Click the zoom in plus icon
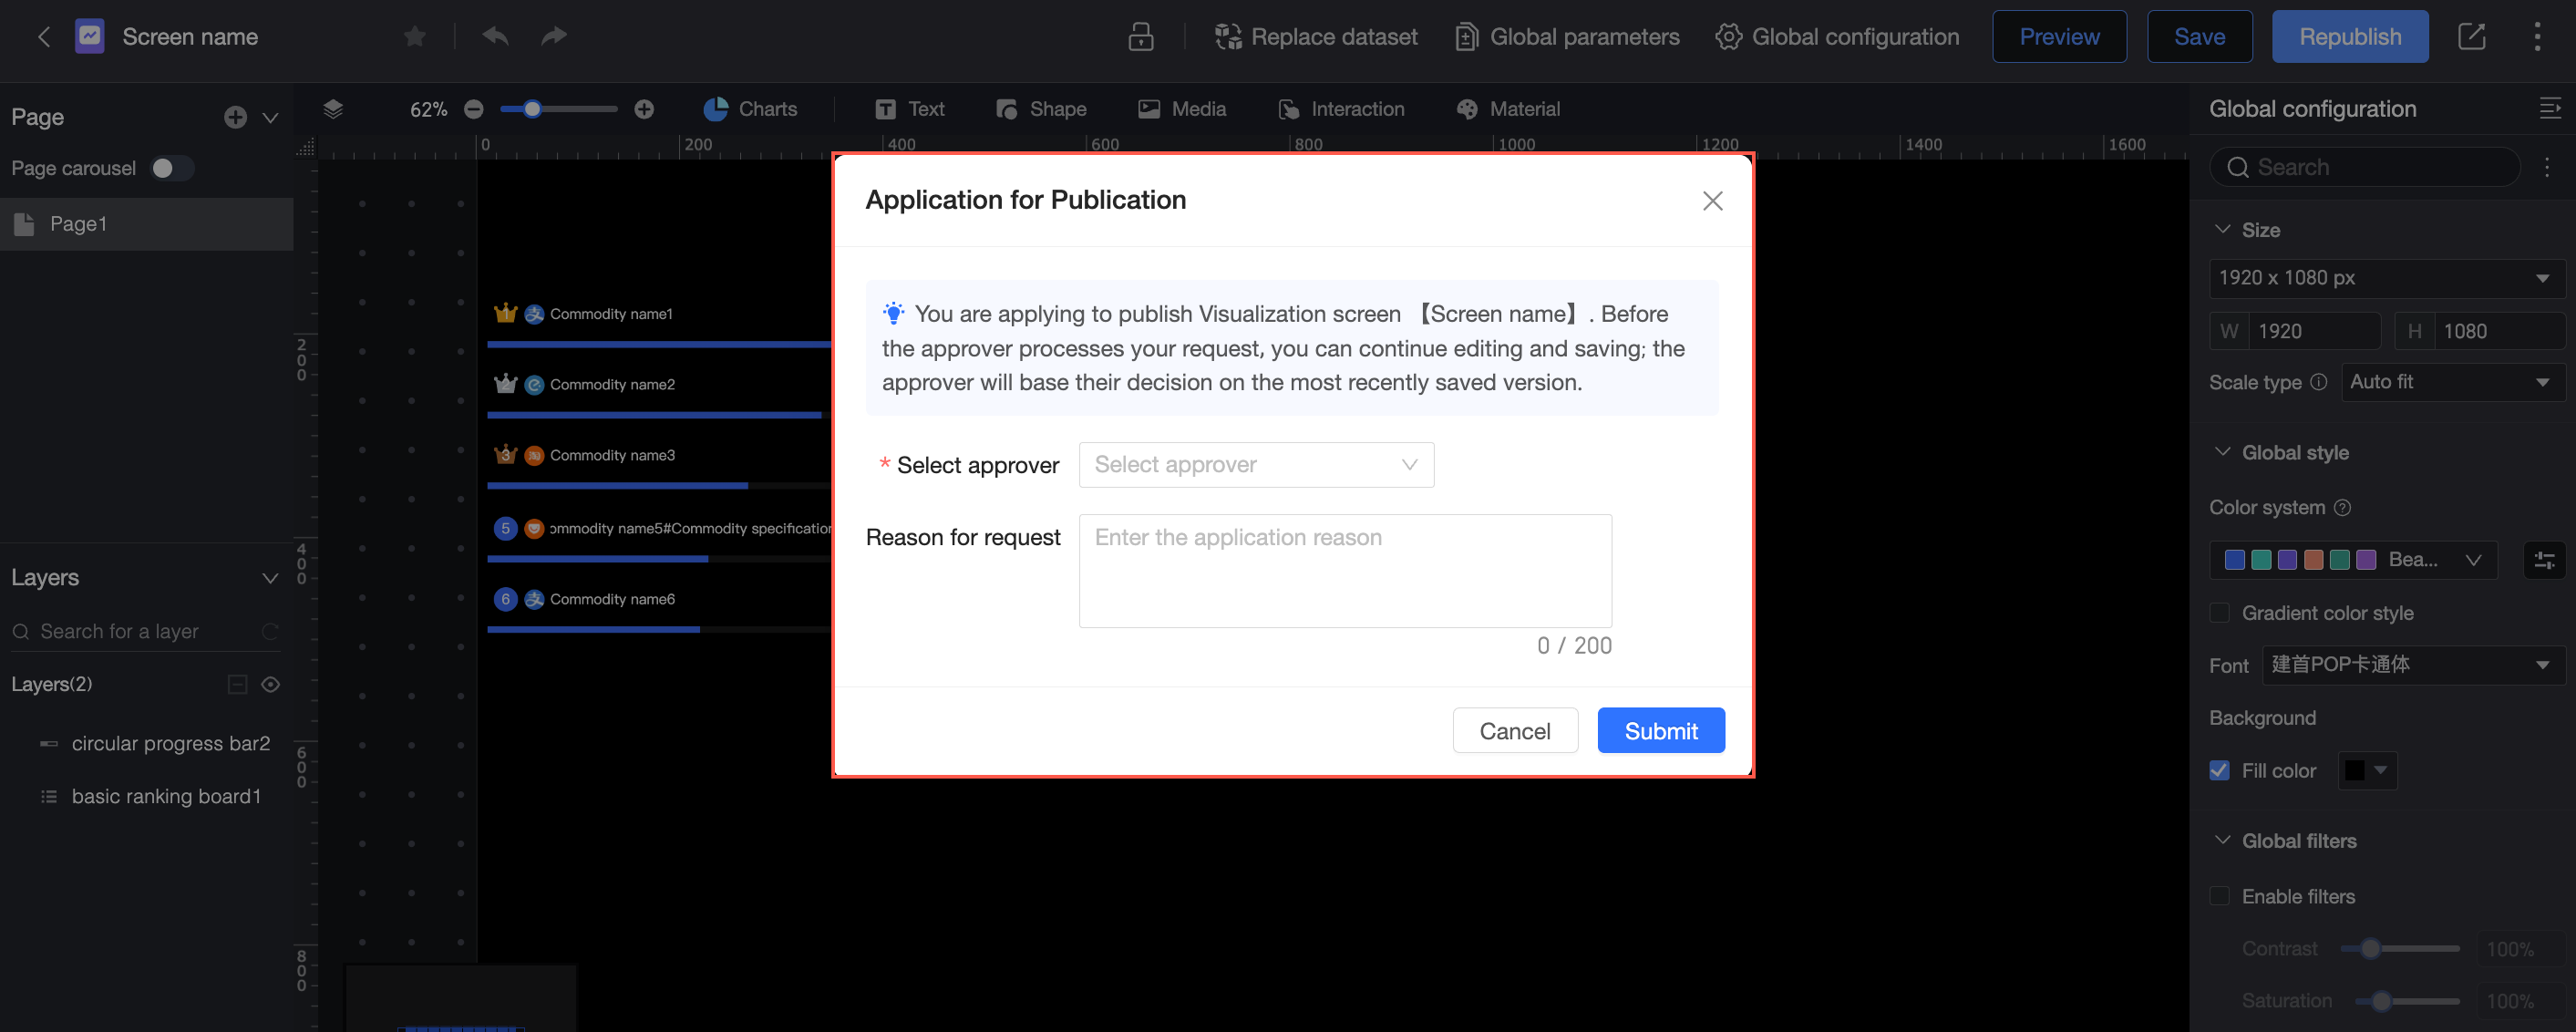The height and width of the screenshot is (1032, 2576). pyautogui.click(x=644, y=109)
